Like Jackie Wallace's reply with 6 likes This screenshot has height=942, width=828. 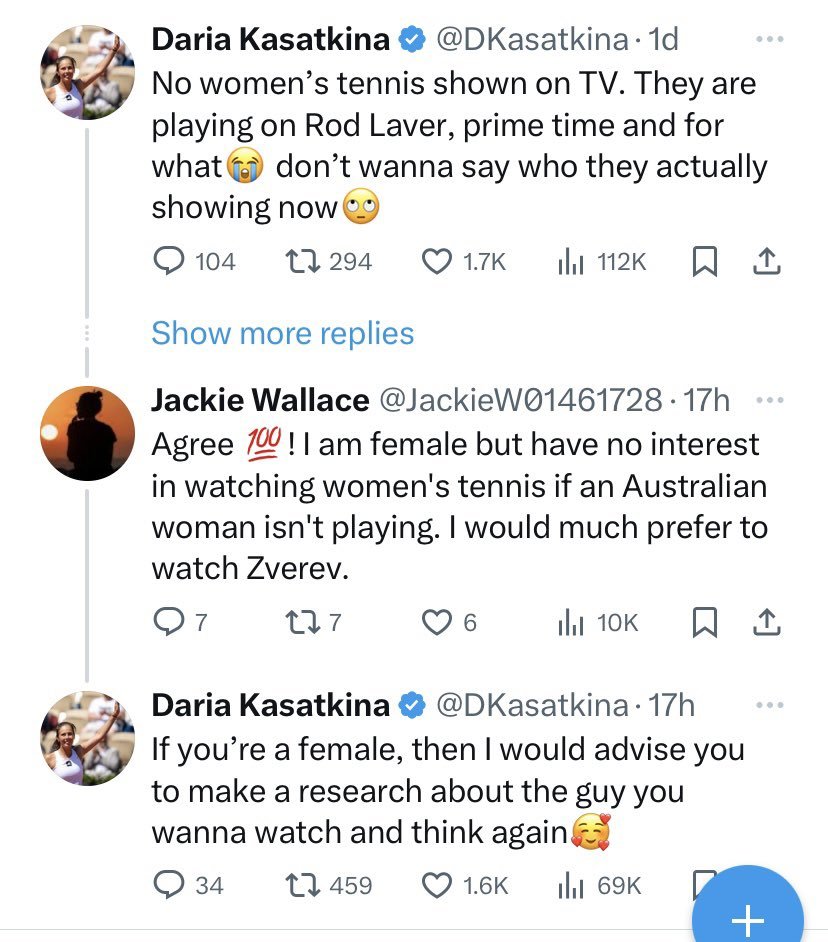(437, 623)
